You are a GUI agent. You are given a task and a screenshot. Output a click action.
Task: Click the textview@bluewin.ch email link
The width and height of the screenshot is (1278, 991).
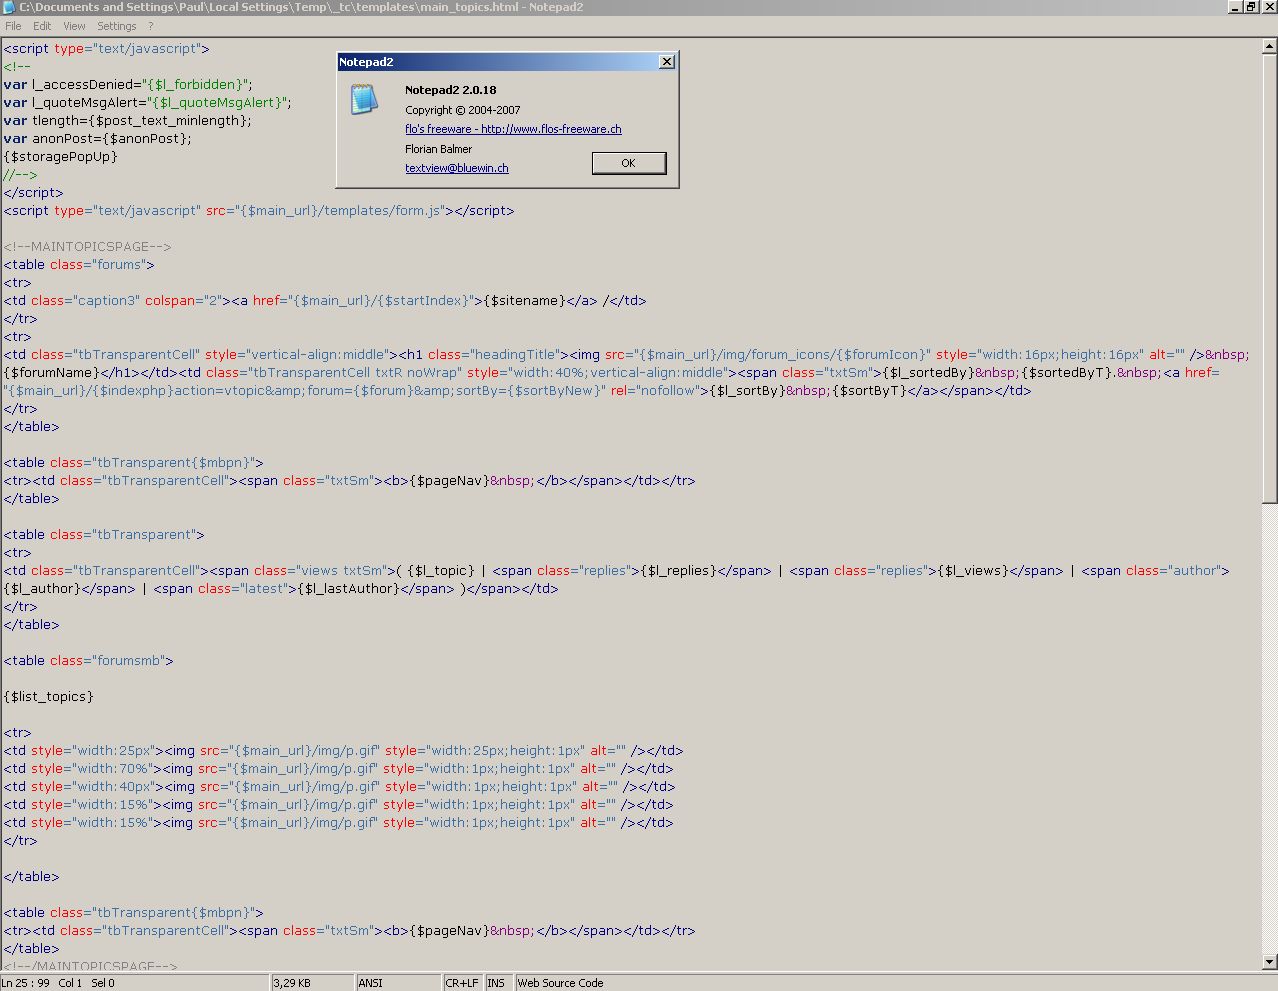pyautogui.click(x=456, y=168)
